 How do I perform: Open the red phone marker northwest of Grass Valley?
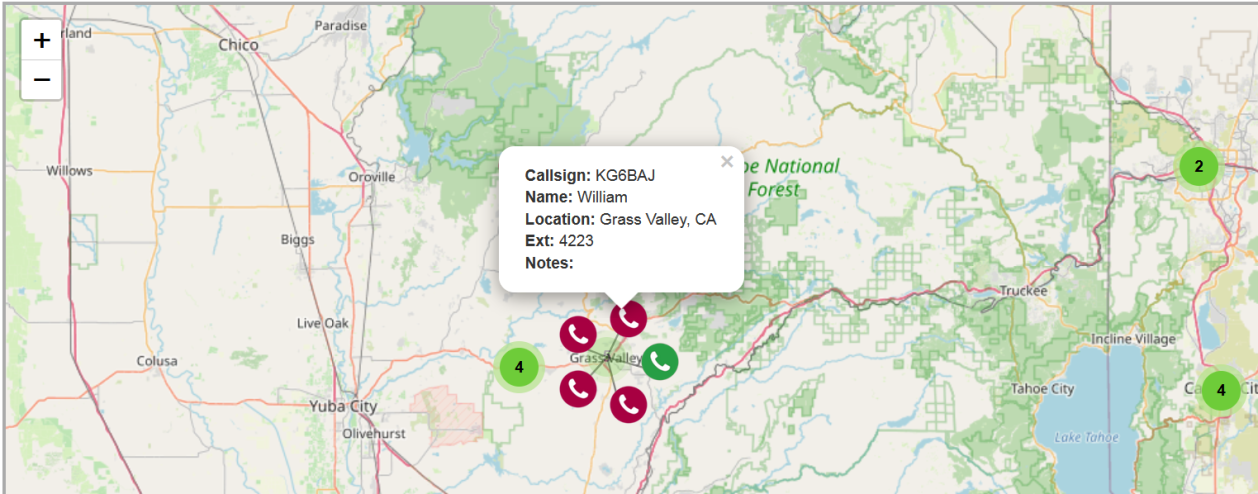pos(578,333)
